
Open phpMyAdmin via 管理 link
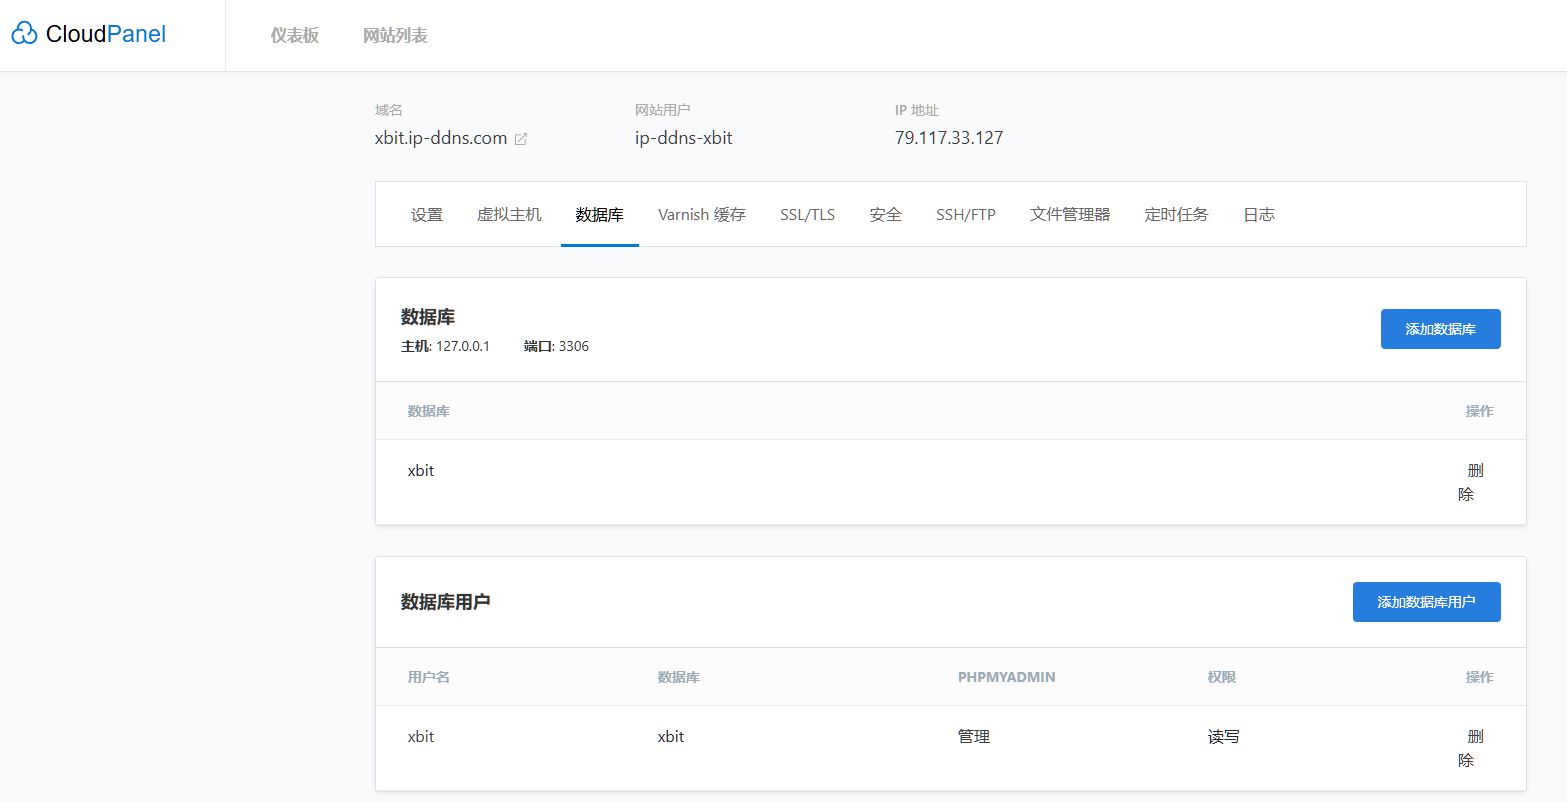click(974, 736)
